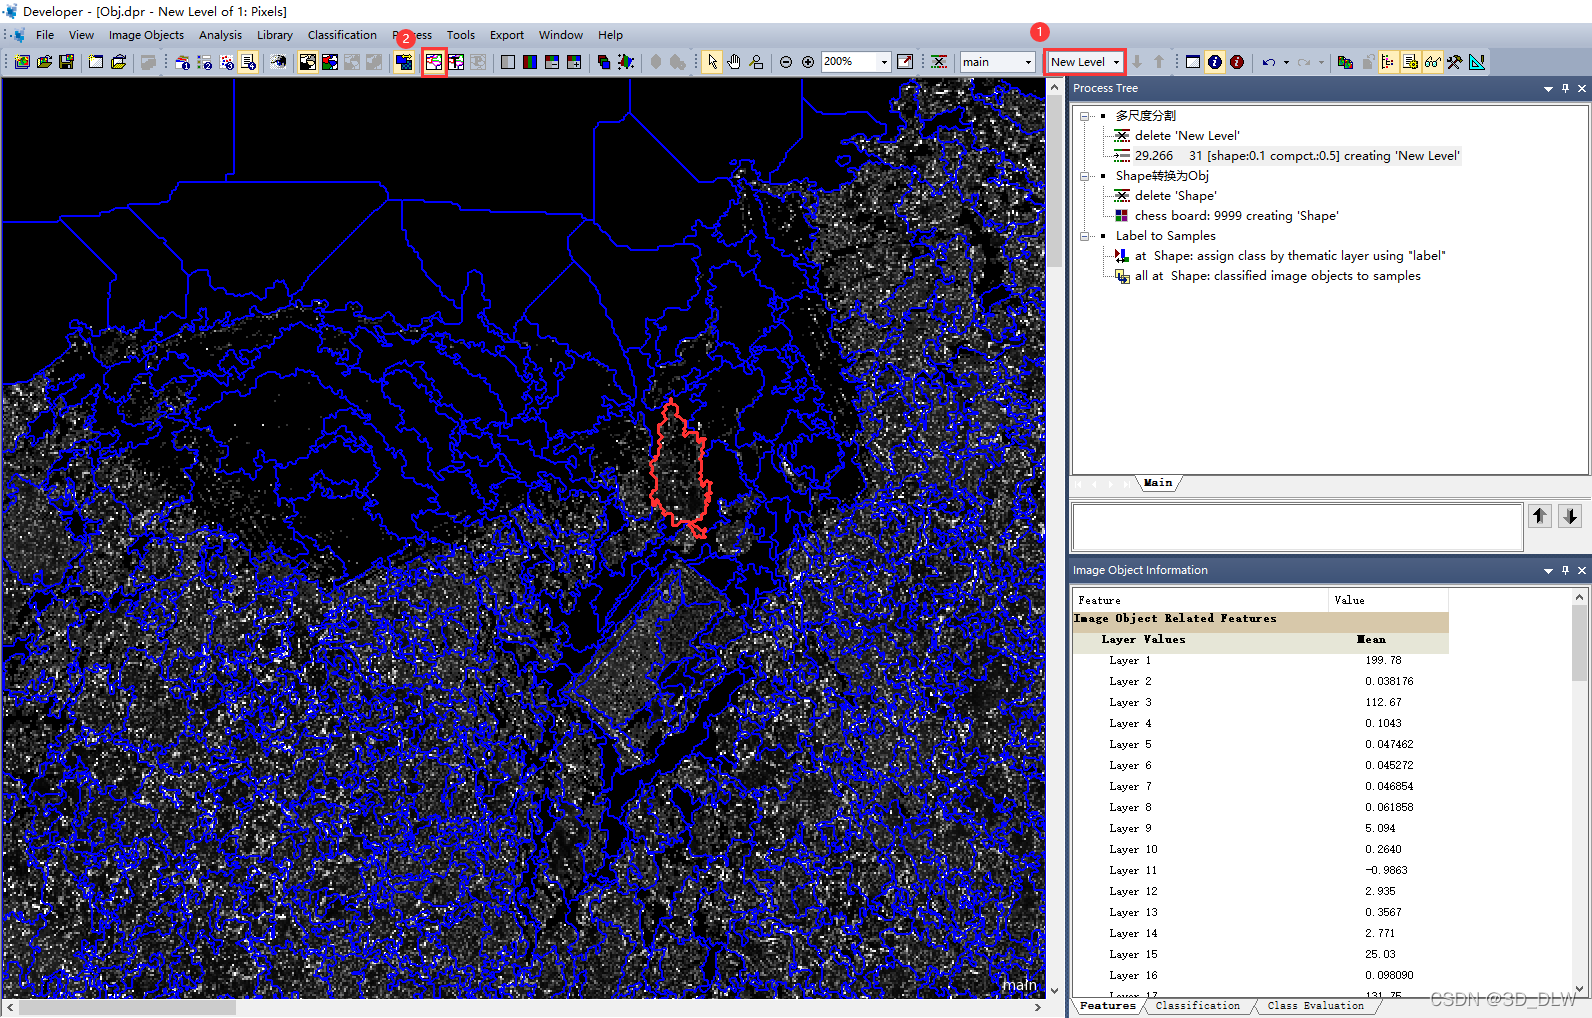Open the 'main' map selection dropdown

click(x=1028, y=62)
